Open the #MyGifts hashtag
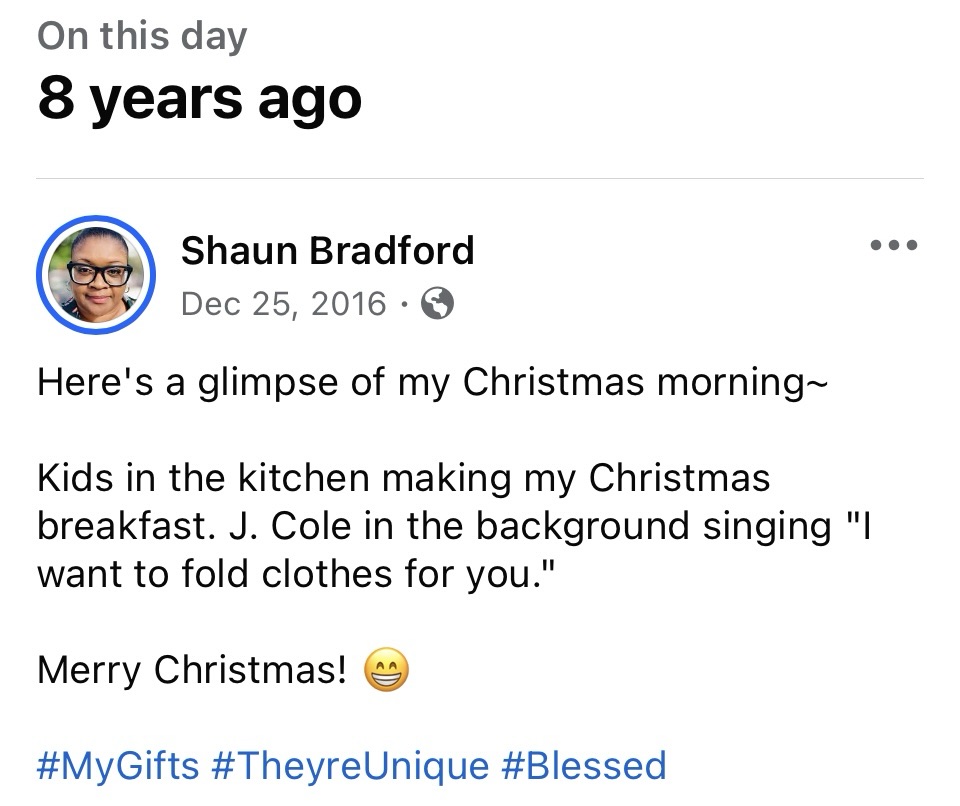960x806 pixels. click(x=118, y=766)
